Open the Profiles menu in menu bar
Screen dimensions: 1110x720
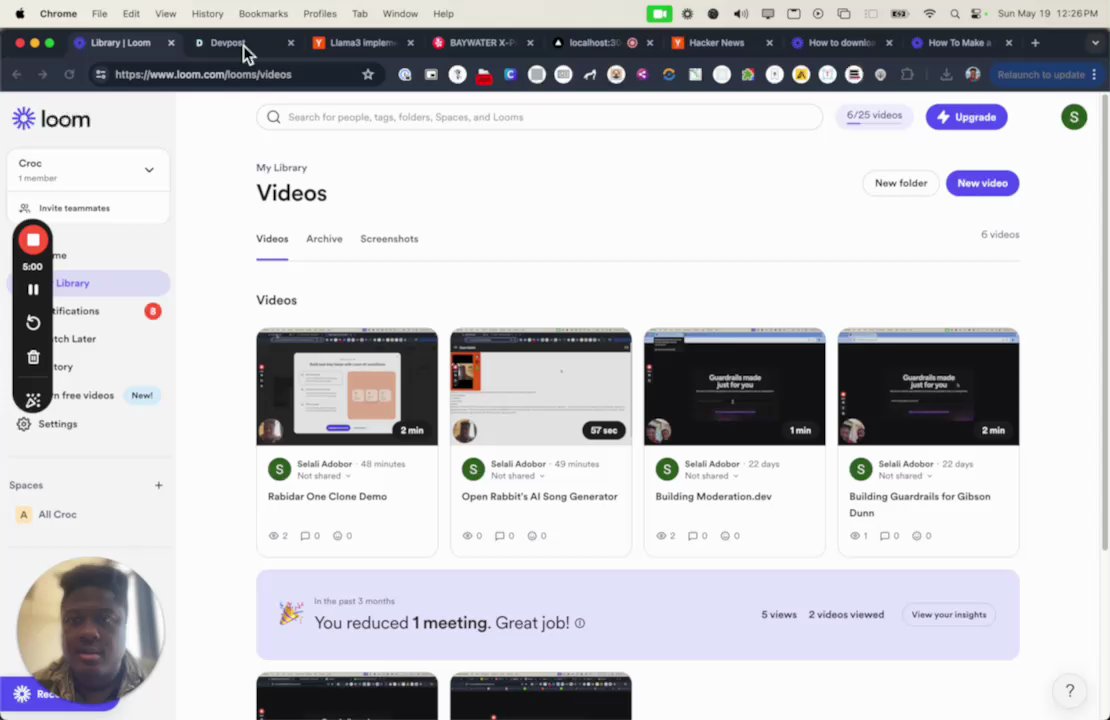(x=320, y=13)
